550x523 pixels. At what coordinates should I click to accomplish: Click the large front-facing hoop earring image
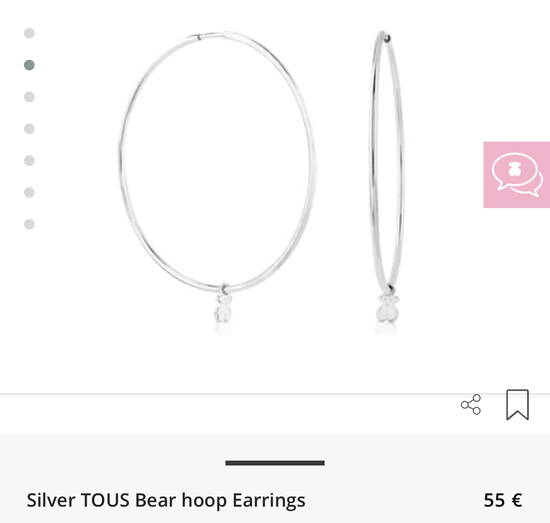pyautogui.click(x=217, y=177)
